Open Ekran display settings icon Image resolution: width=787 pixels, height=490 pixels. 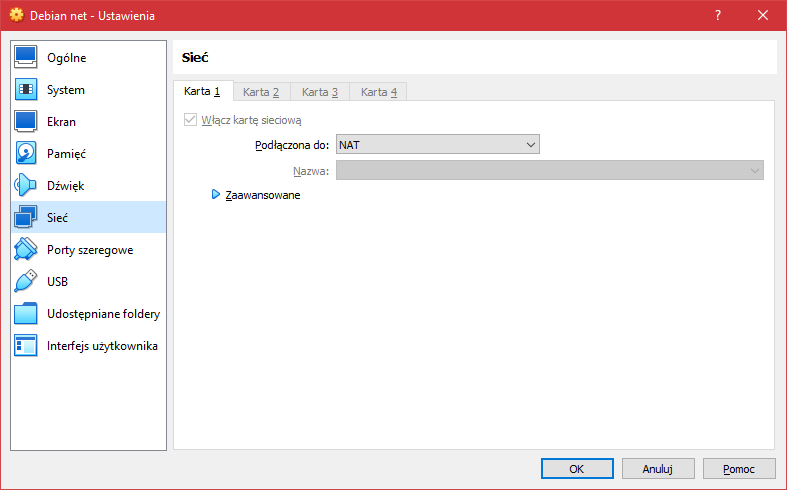click(x=27, y=122)
